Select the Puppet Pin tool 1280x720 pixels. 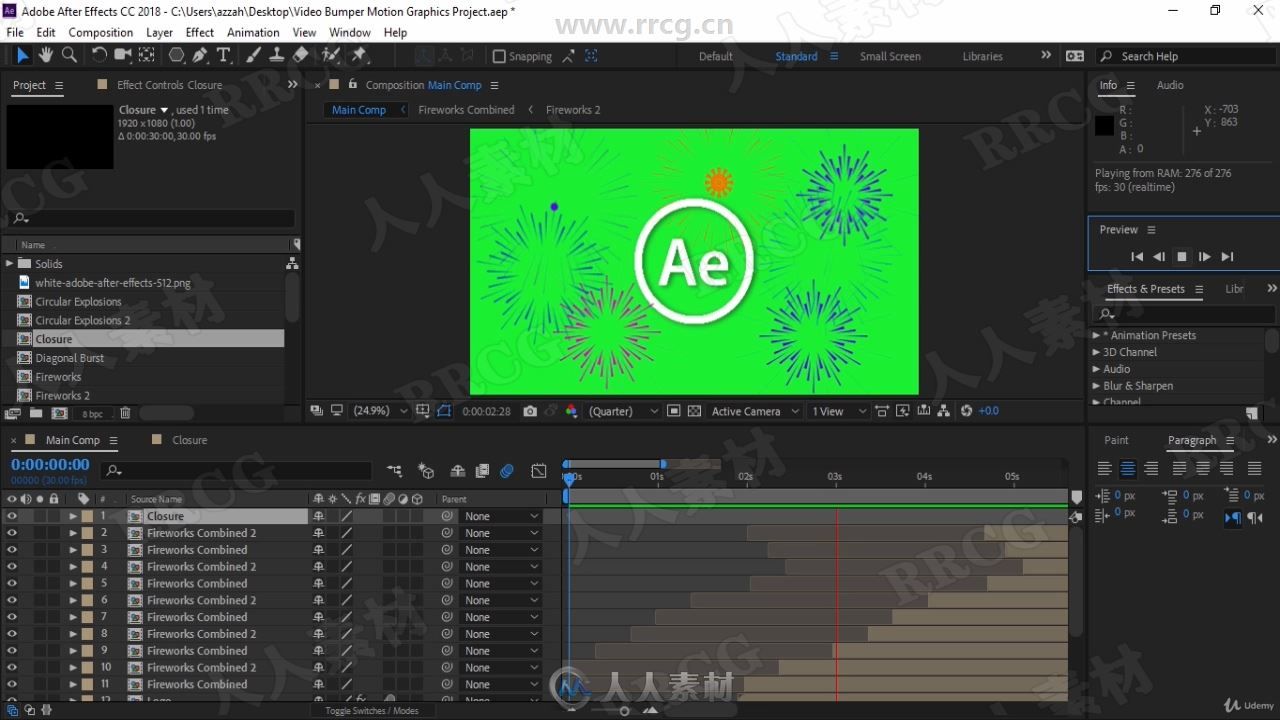coord(359,55)
